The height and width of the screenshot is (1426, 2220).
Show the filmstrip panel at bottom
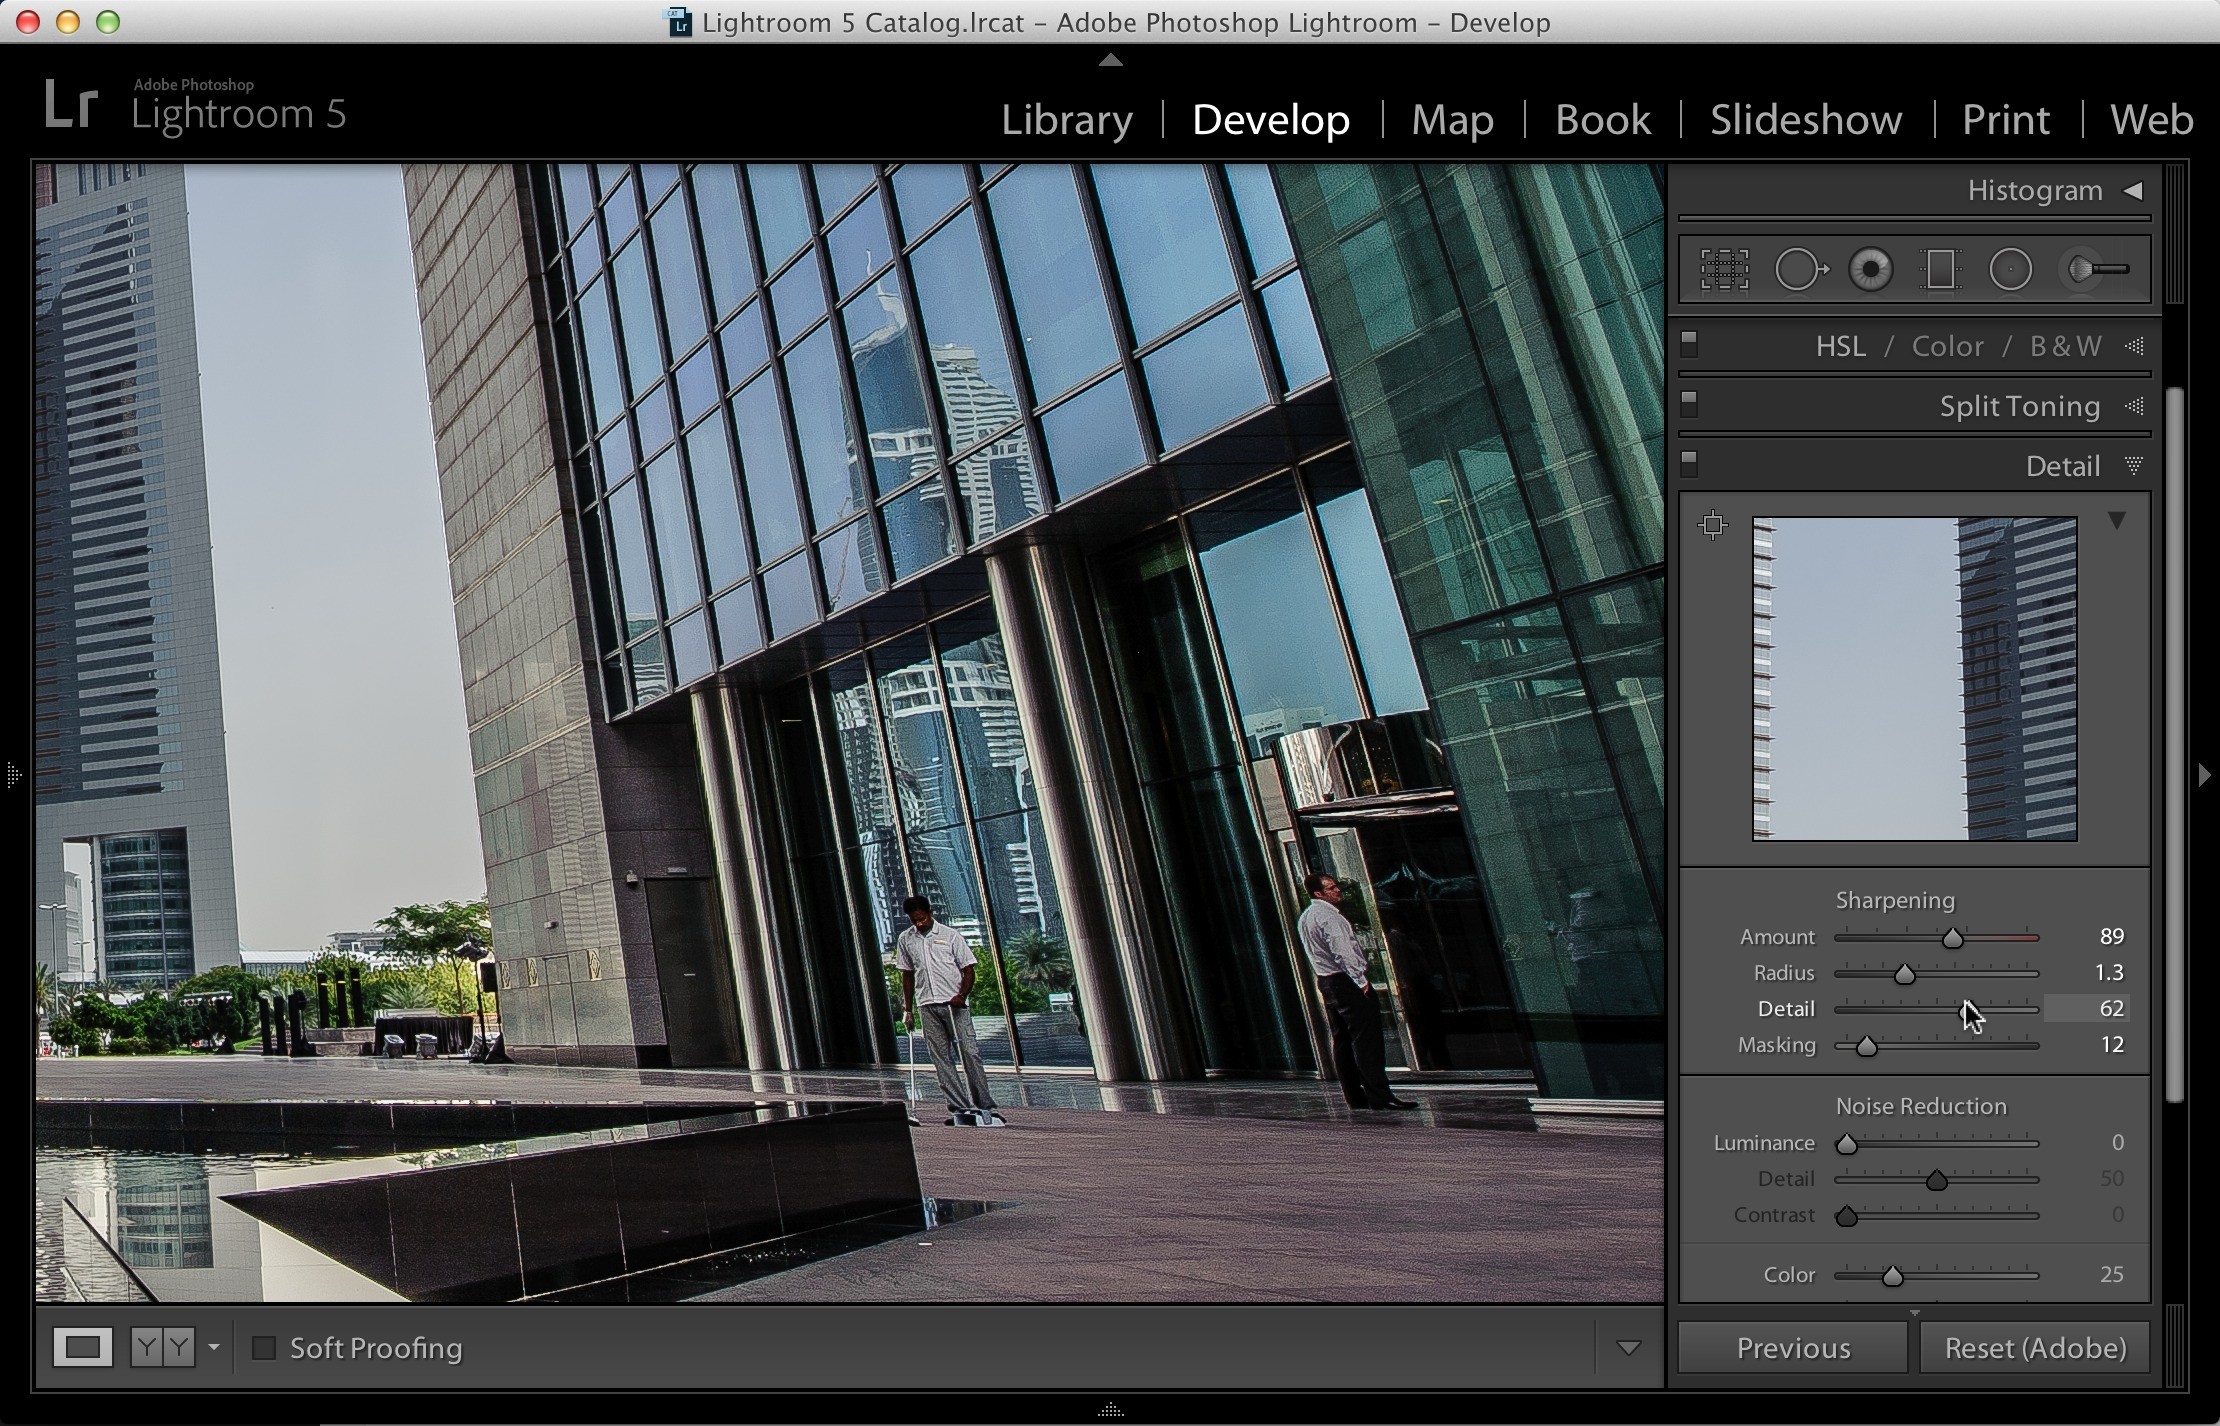pos(1110,1410)
